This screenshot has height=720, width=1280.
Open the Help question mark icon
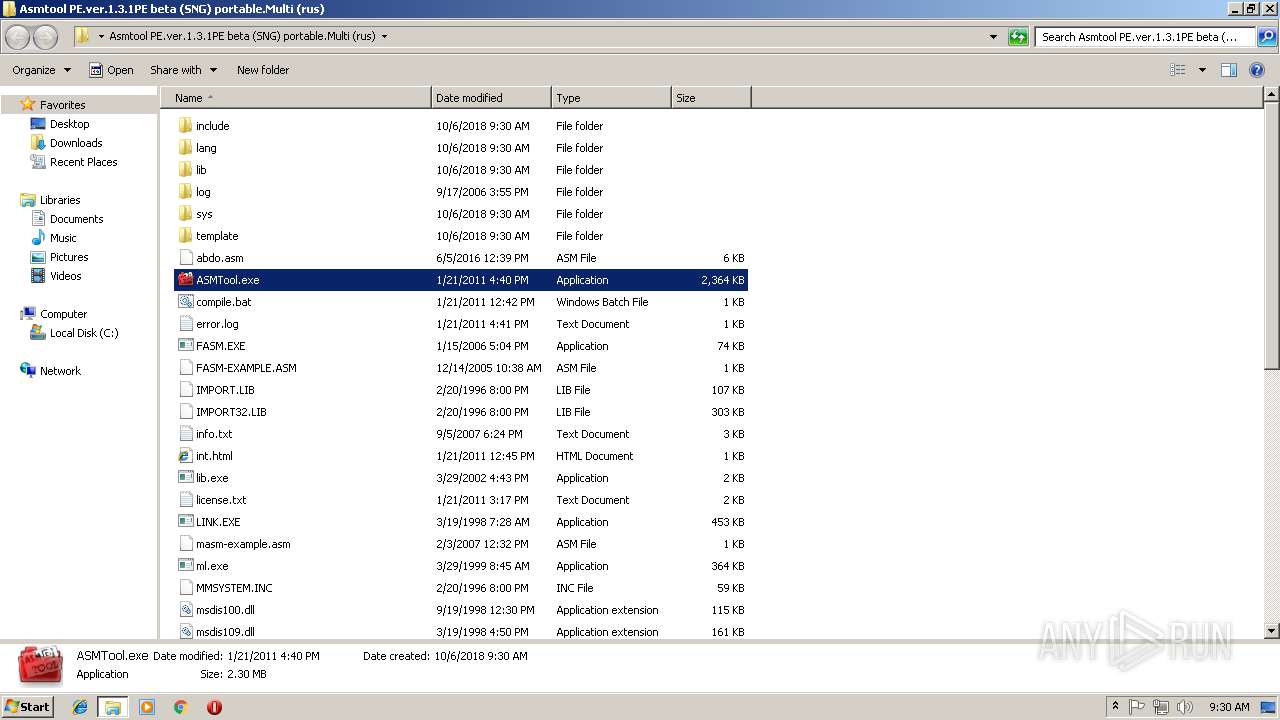(1258, 70)
